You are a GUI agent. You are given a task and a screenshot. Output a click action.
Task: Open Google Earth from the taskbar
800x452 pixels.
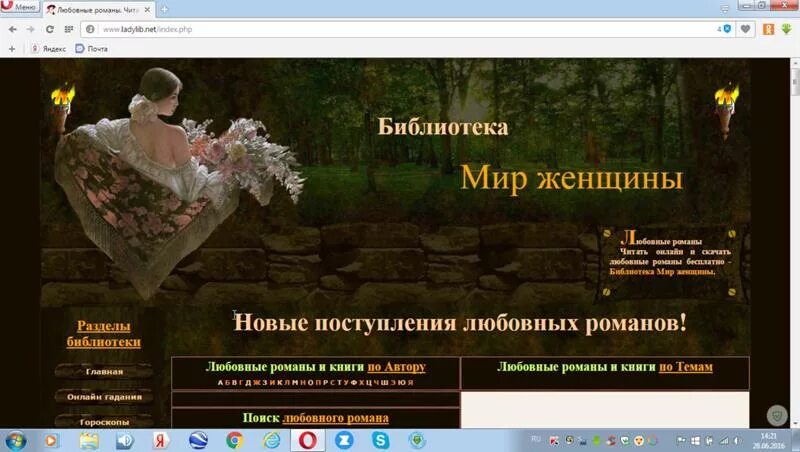tap(198, 440)
